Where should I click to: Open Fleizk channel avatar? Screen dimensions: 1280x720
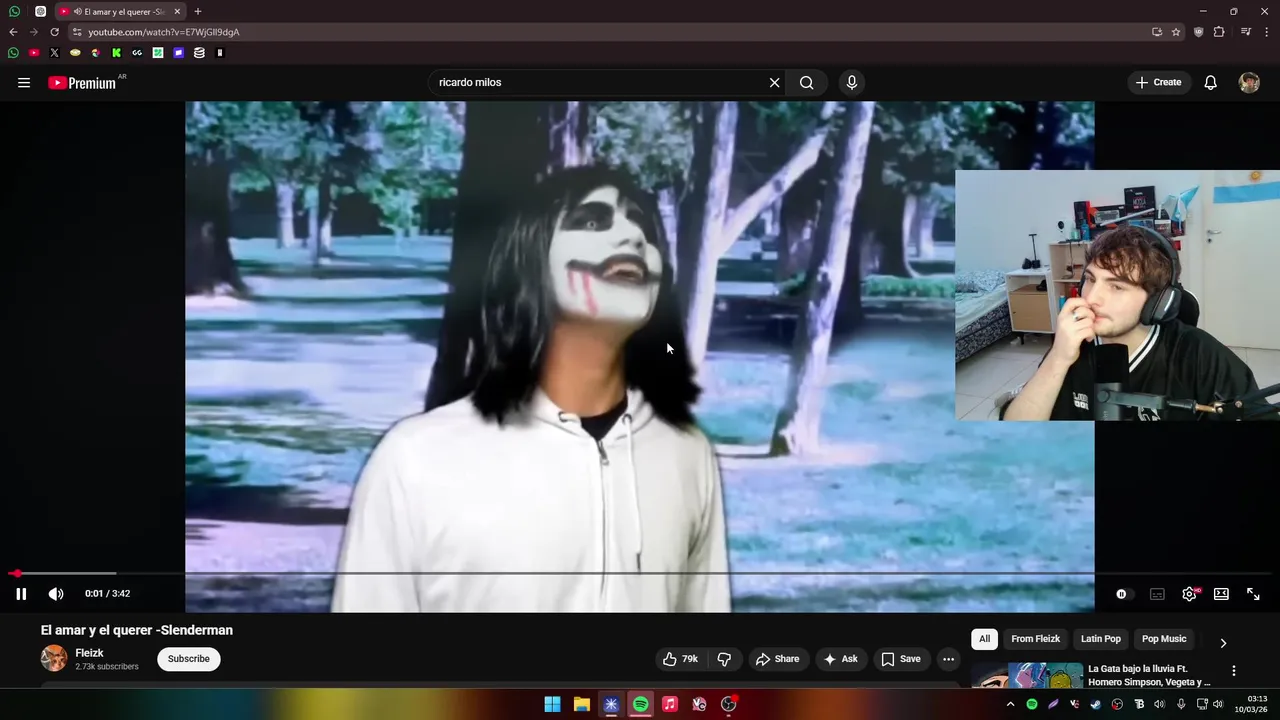pyautogui.click(x=54, y=659)
